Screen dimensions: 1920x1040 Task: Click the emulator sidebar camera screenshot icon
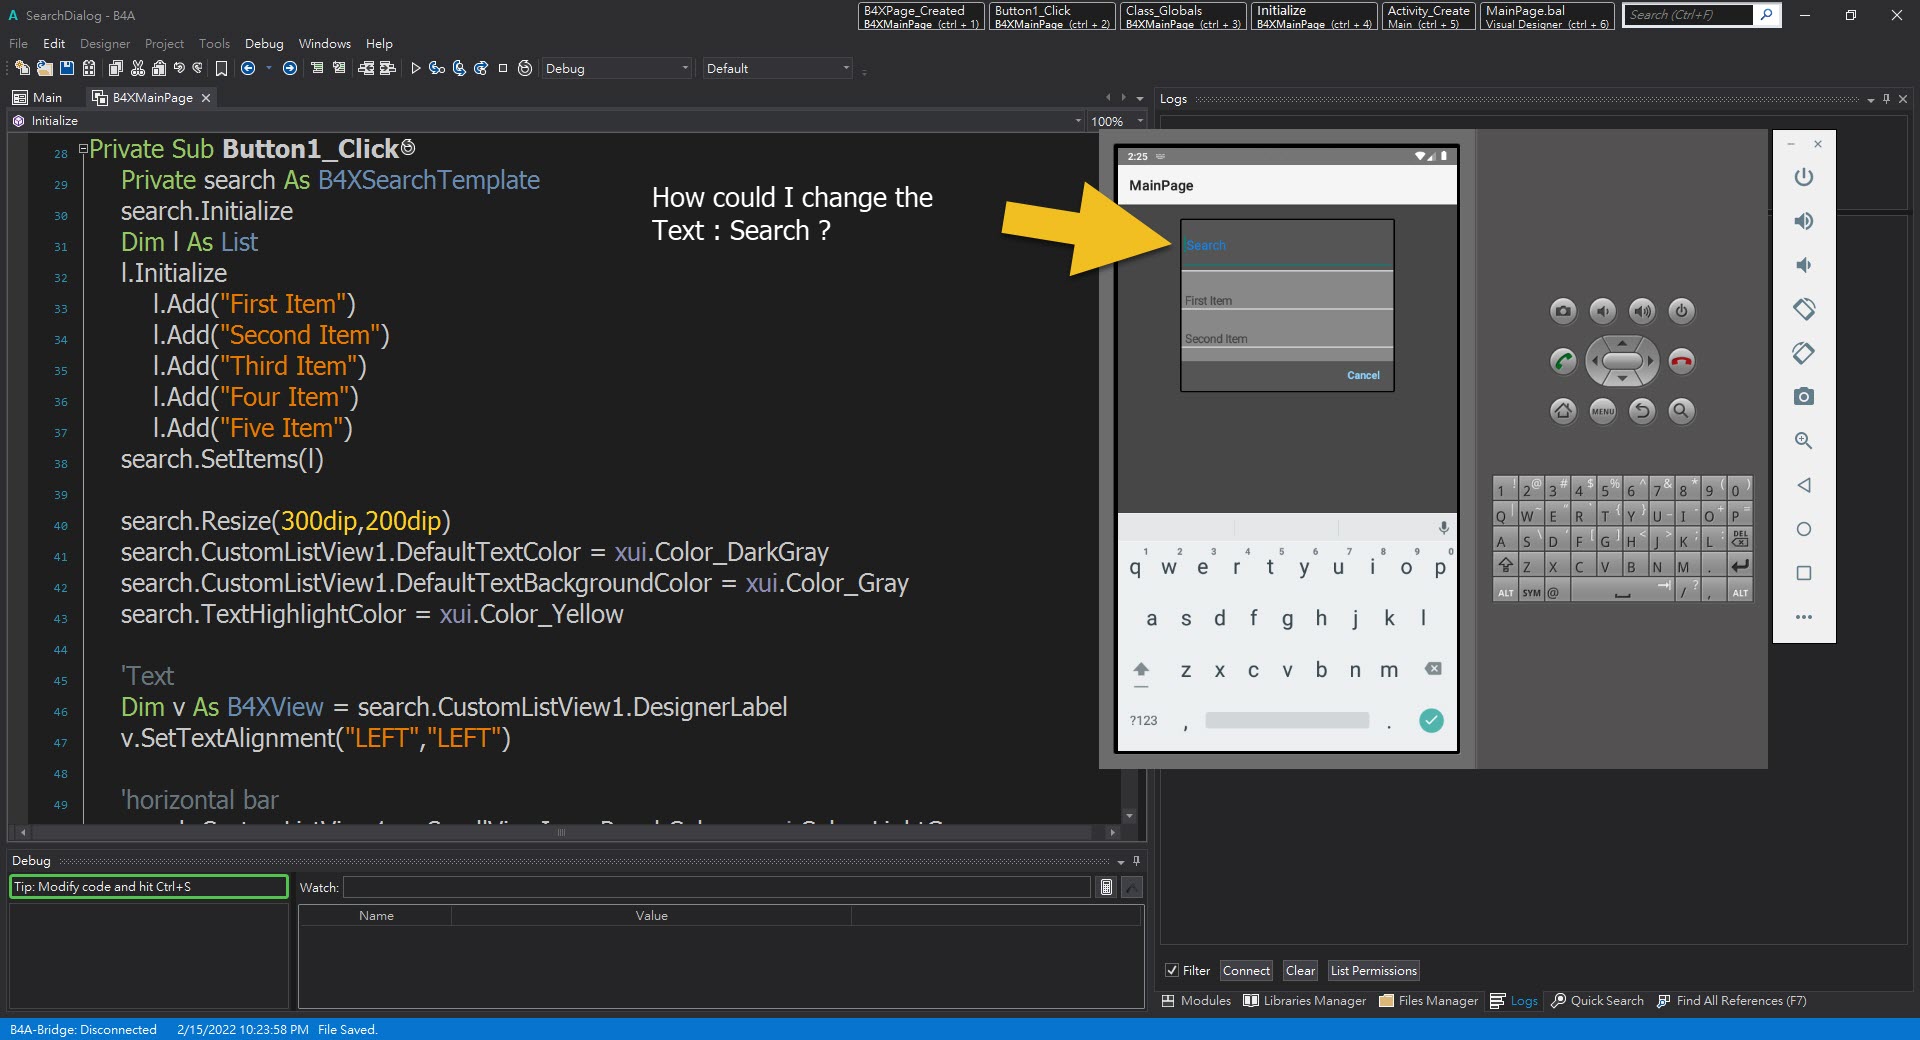(1803, 397)
